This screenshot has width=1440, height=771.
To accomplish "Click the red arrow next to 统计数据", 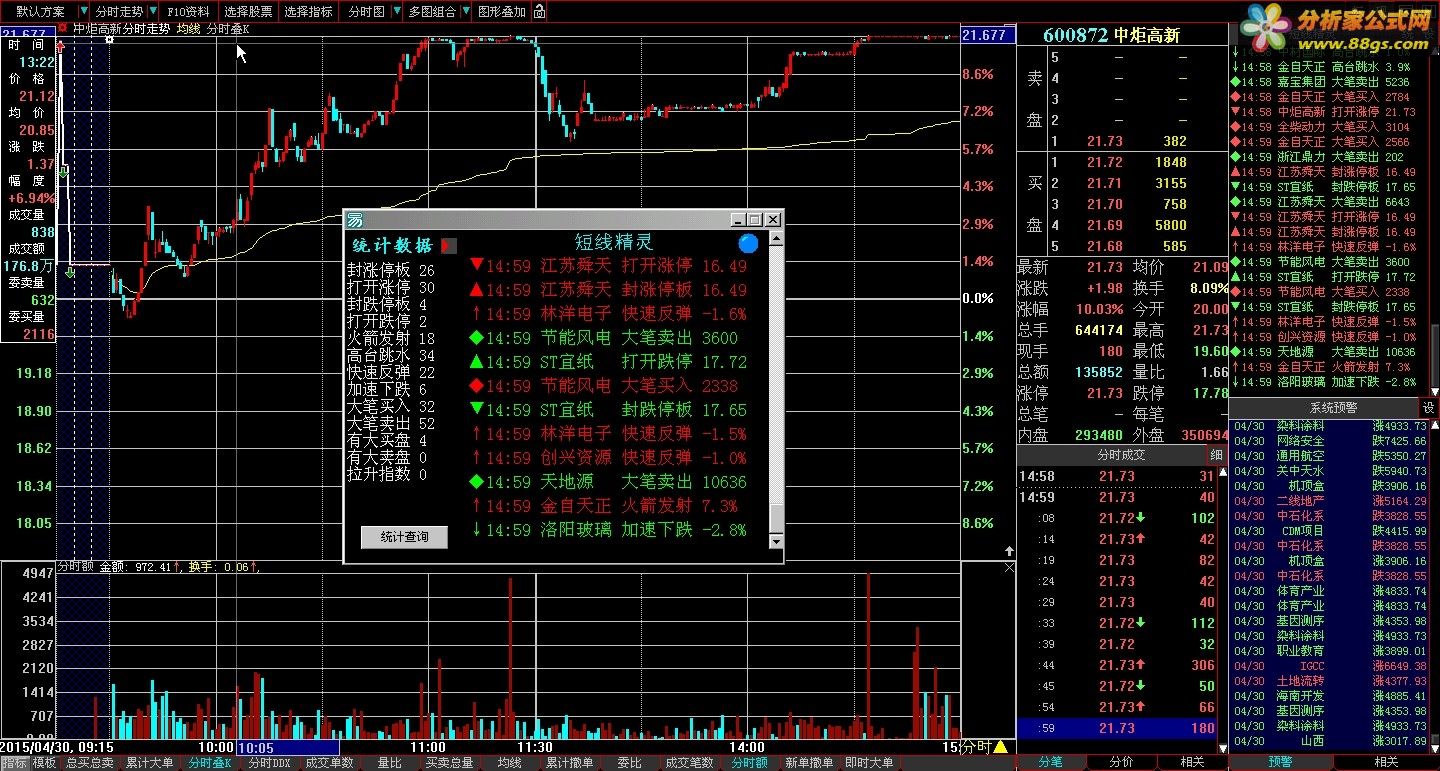I will click(449, 245).
